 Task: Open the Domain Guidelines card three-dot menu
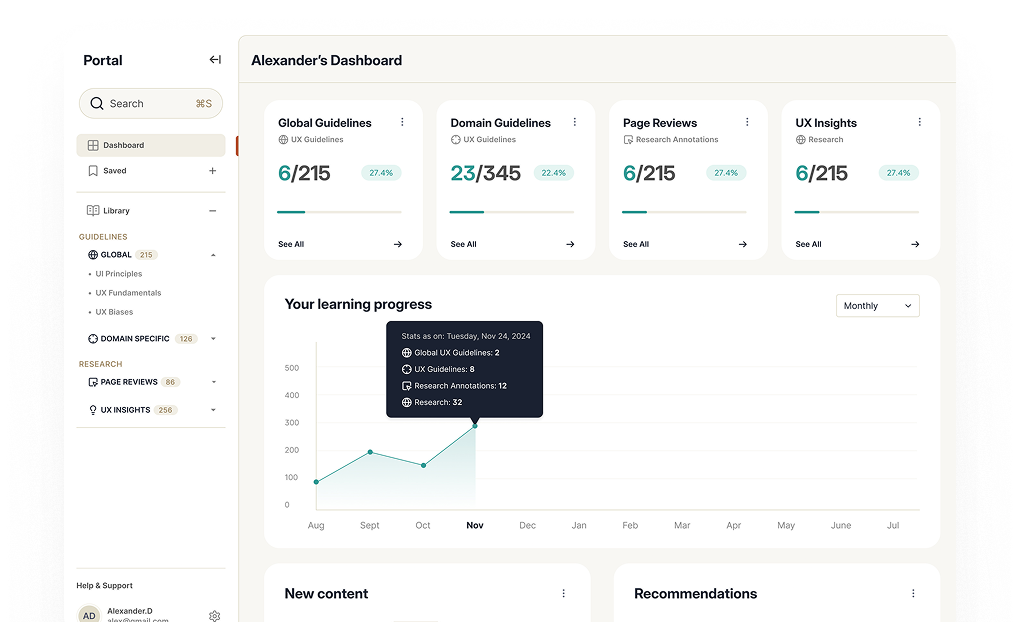coord(575,122)
